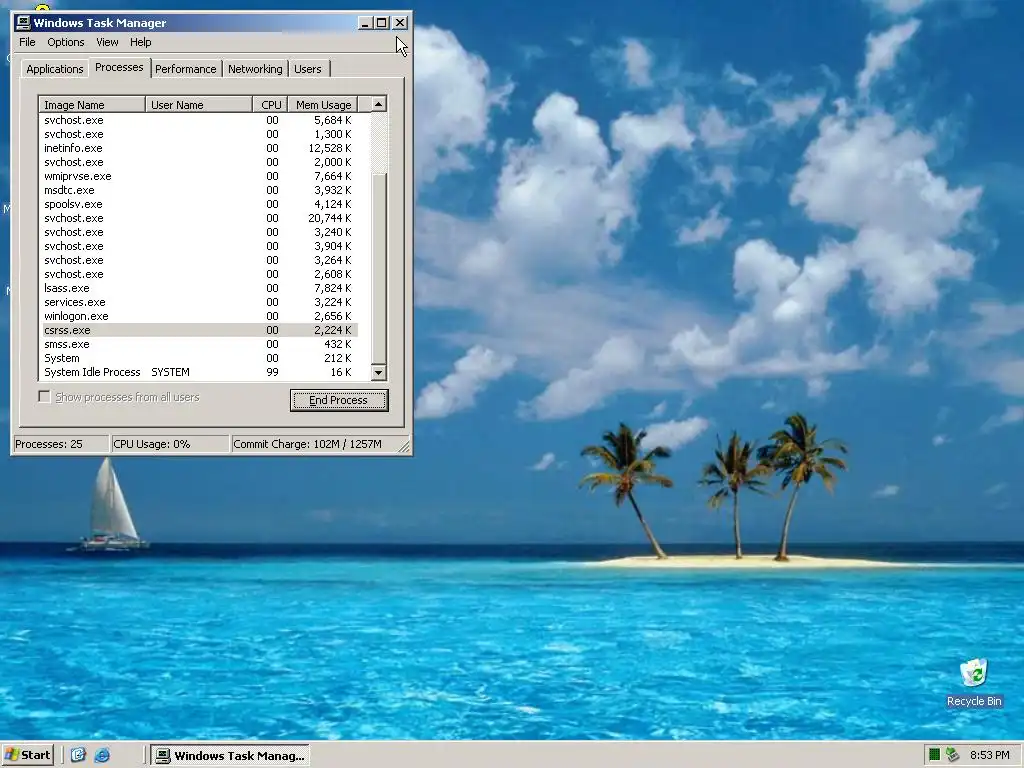Select the winlogon.exe process
Viewport: 1024px width, 768px height.
(x=199, y=316)
